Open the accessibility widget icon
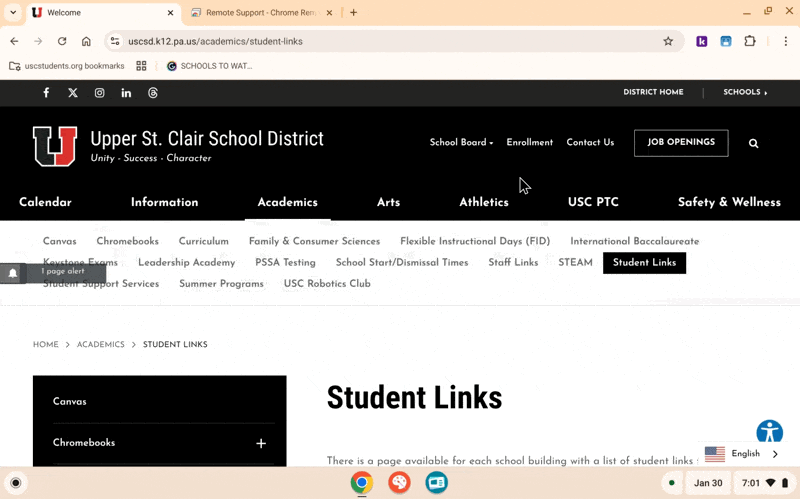This screenshot has width=800, height=499. tap(769, 432)
